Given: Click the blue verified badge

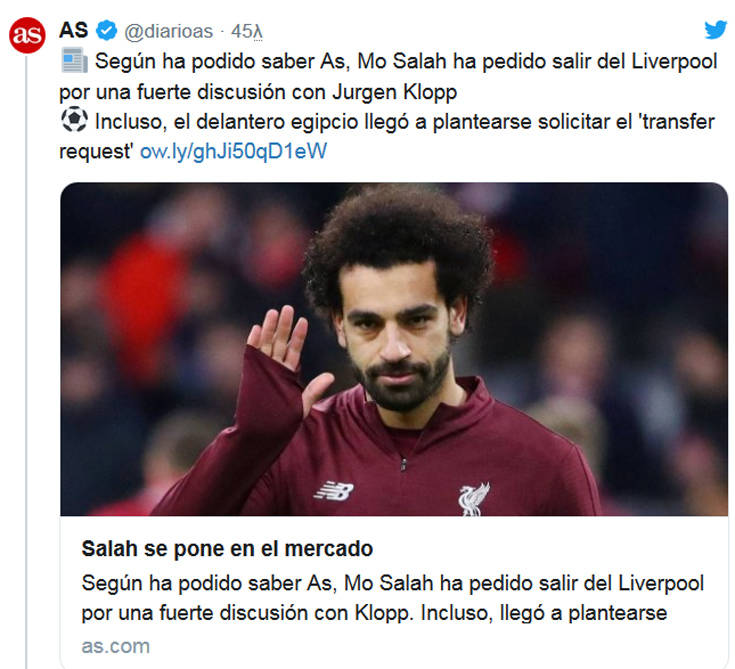Looking at the screenshot, I should 106,31.
